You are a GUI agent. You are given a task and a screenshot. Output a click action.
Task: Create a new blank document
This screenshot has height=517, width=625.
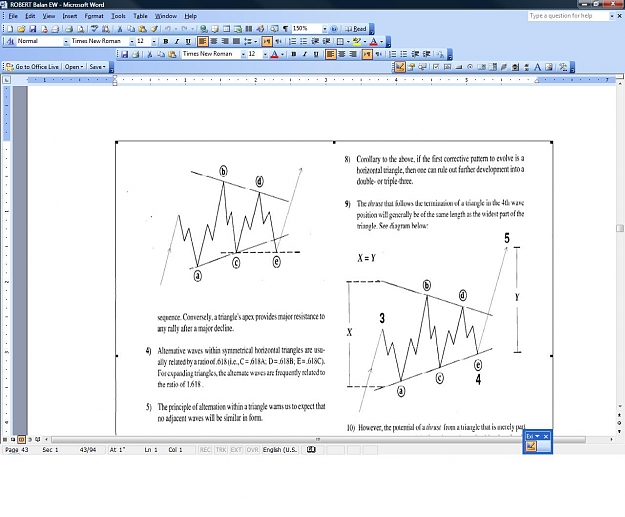tap(10, 29)
